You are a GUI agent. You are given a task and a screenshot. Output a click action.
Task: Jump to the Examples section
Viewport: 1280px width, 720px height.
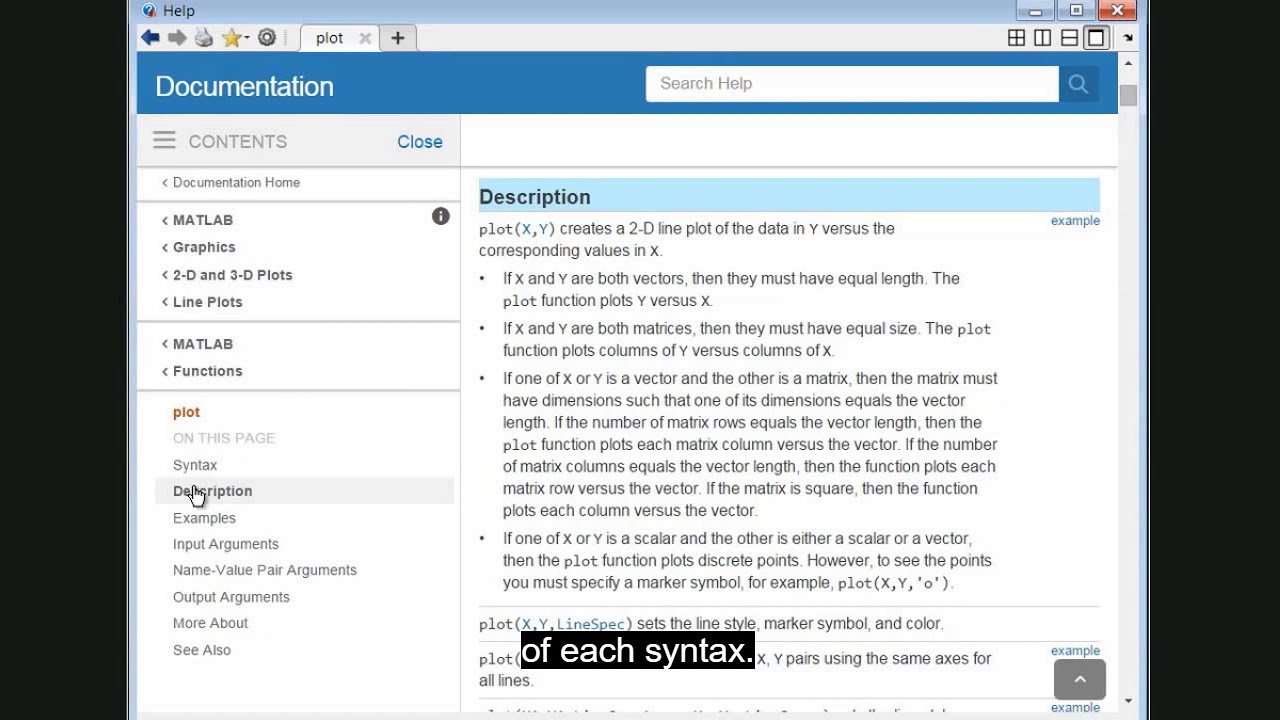coord(204,518)
